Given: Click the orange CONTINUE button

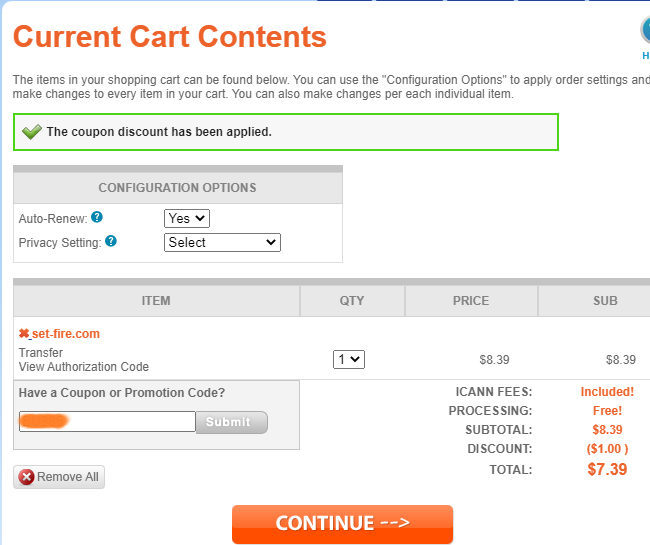Looking at the screenshot, I should pyautogui.click(x=342, y=524).
